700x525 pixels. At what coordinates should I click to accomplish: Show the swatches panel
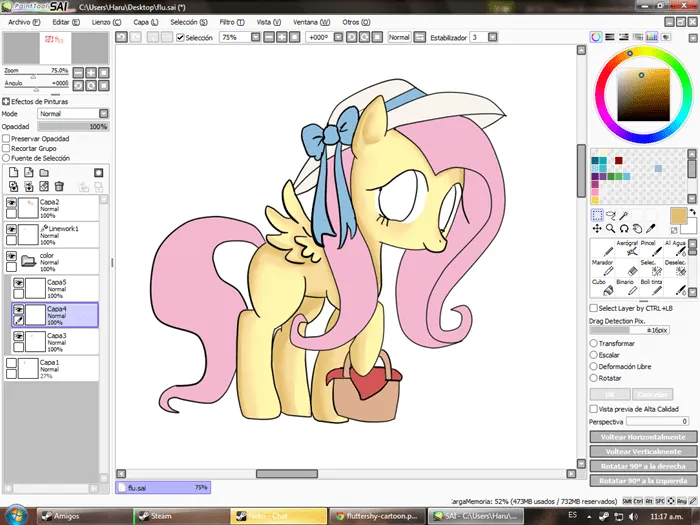(x=652, y=38)
